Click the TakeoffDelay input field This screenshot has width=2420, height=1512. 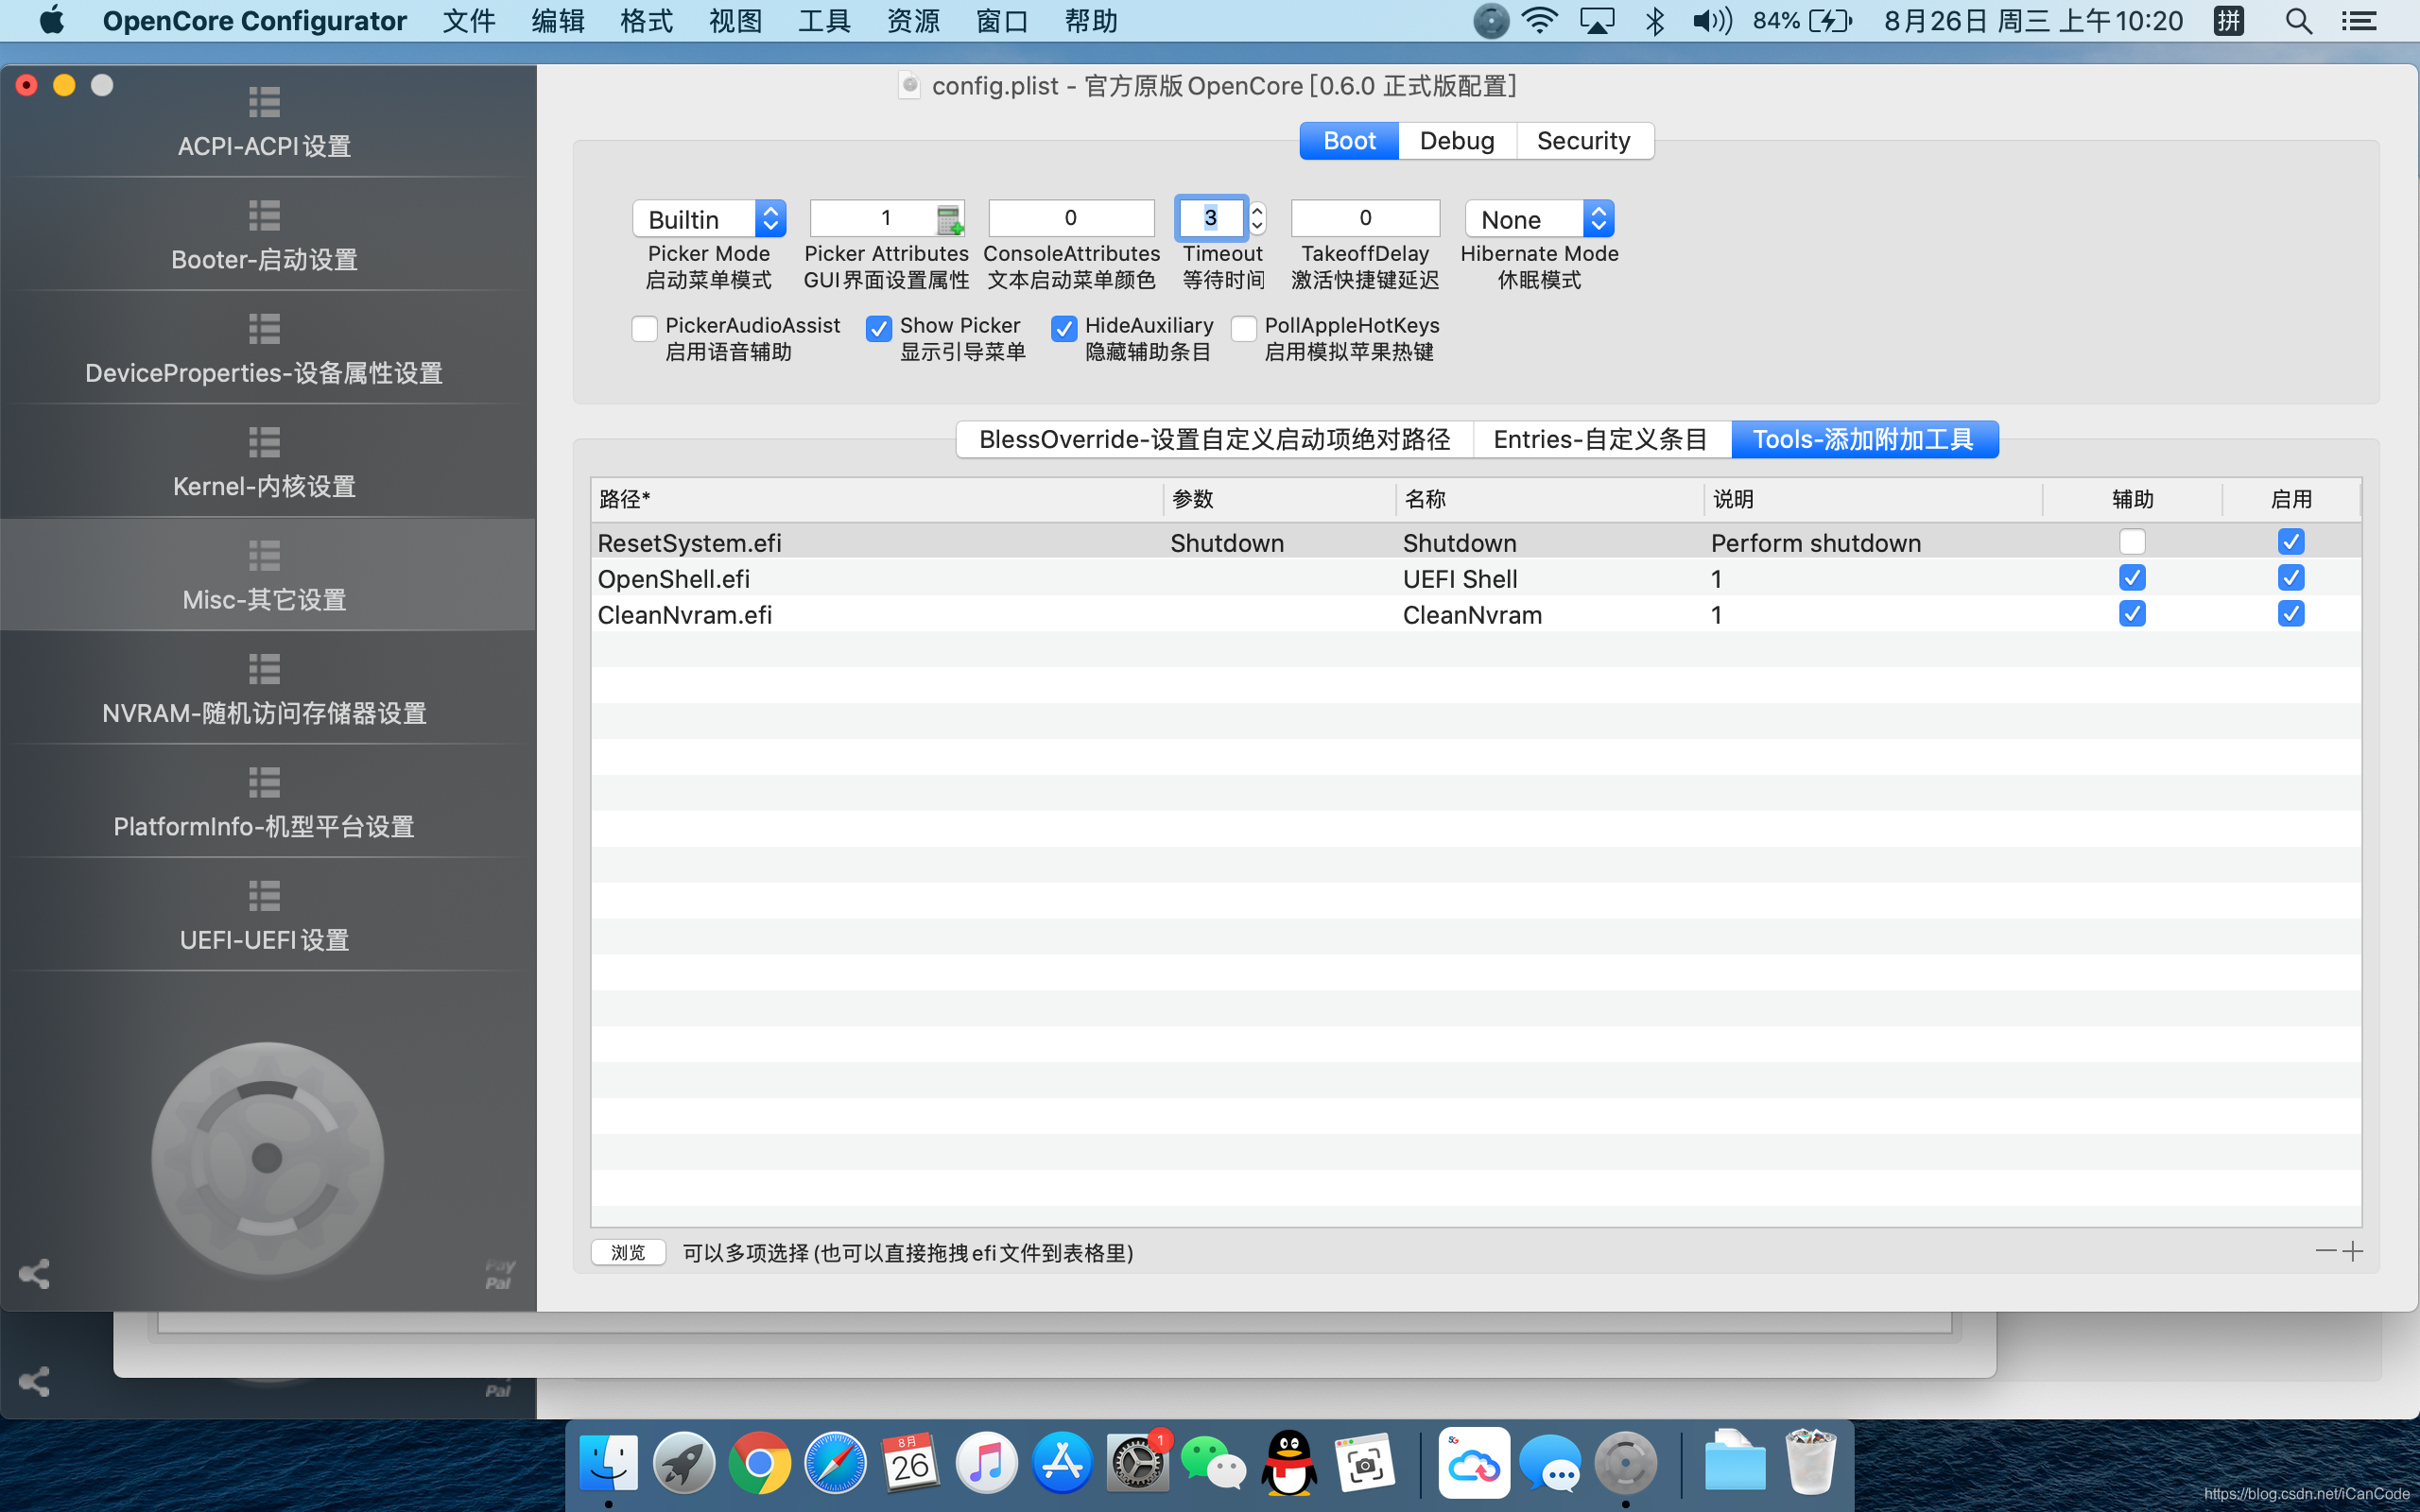tap(1364, 218)
